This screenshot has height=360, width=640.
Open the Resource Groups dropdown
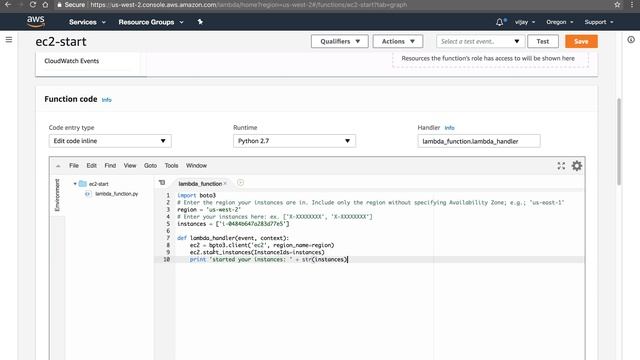point(151,22)
